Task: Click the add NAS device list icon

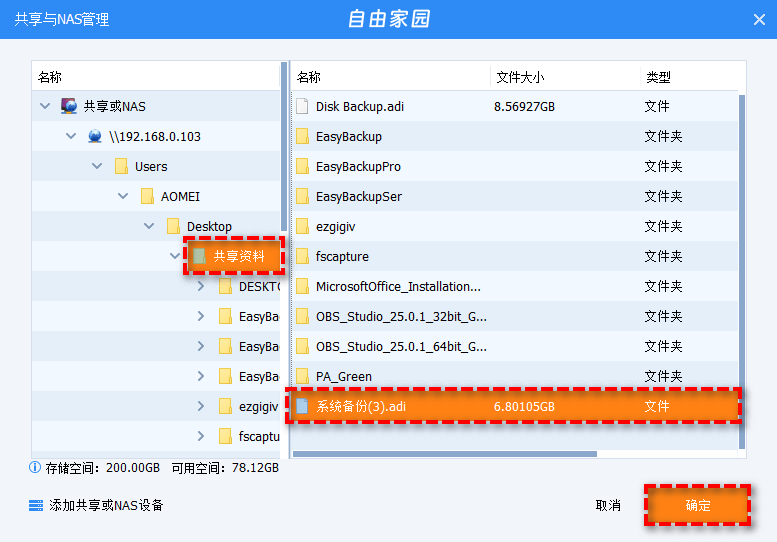Action: (x=36, y=505)
